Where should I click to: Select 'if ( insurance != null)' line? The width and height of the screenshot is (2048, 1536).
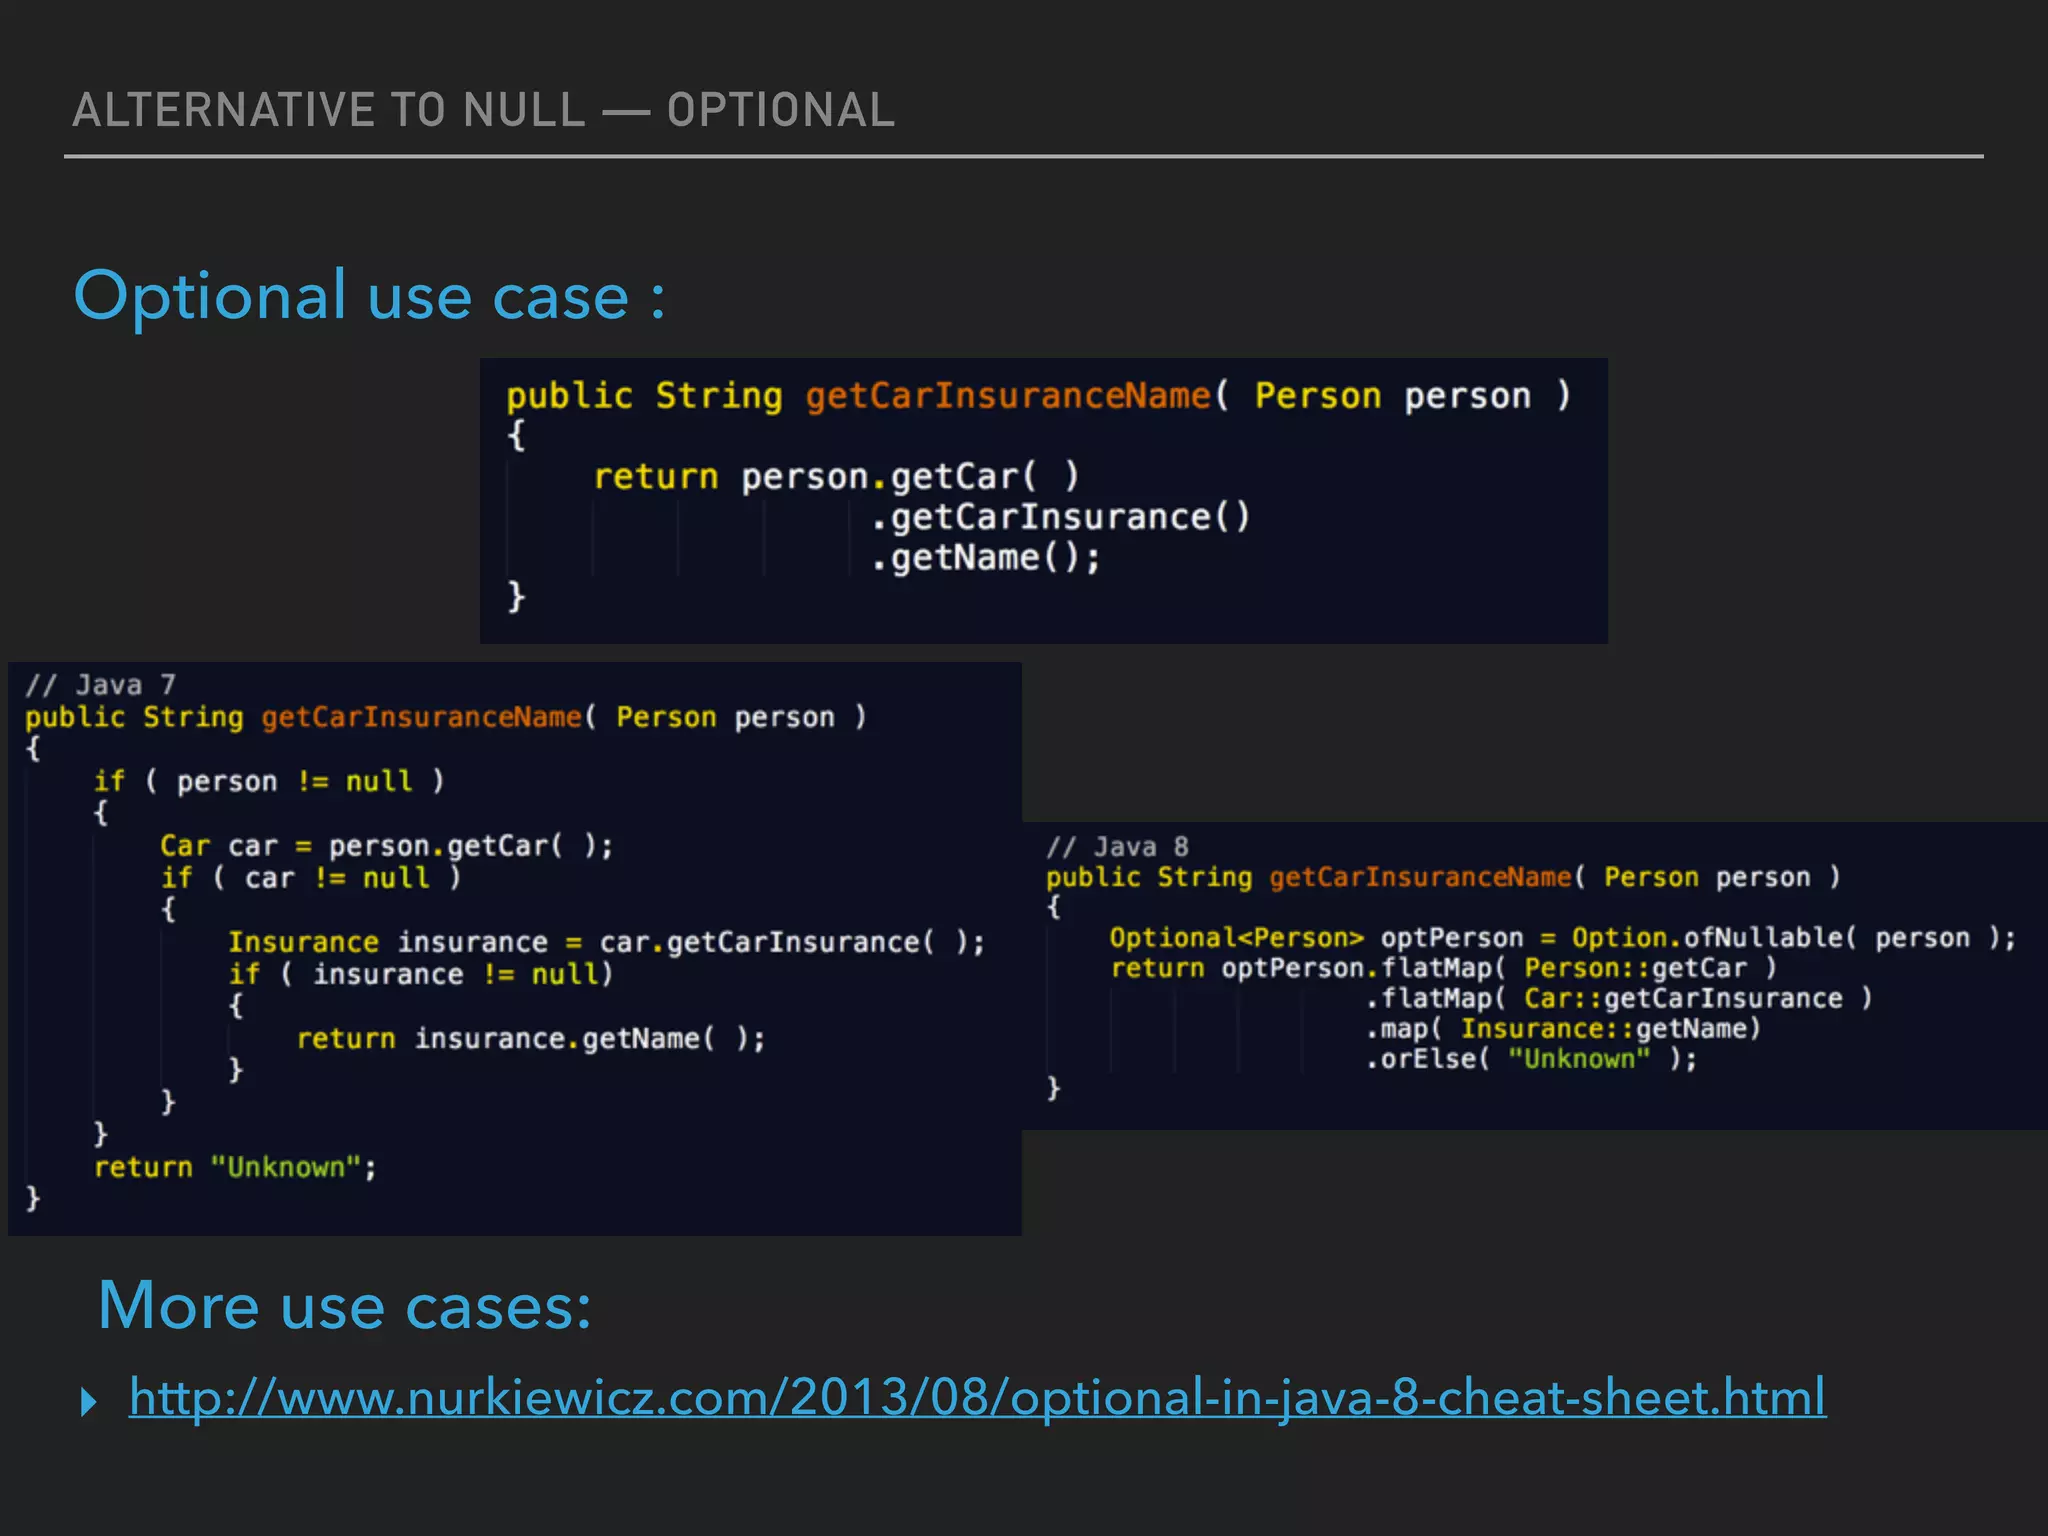pos(421,974)
